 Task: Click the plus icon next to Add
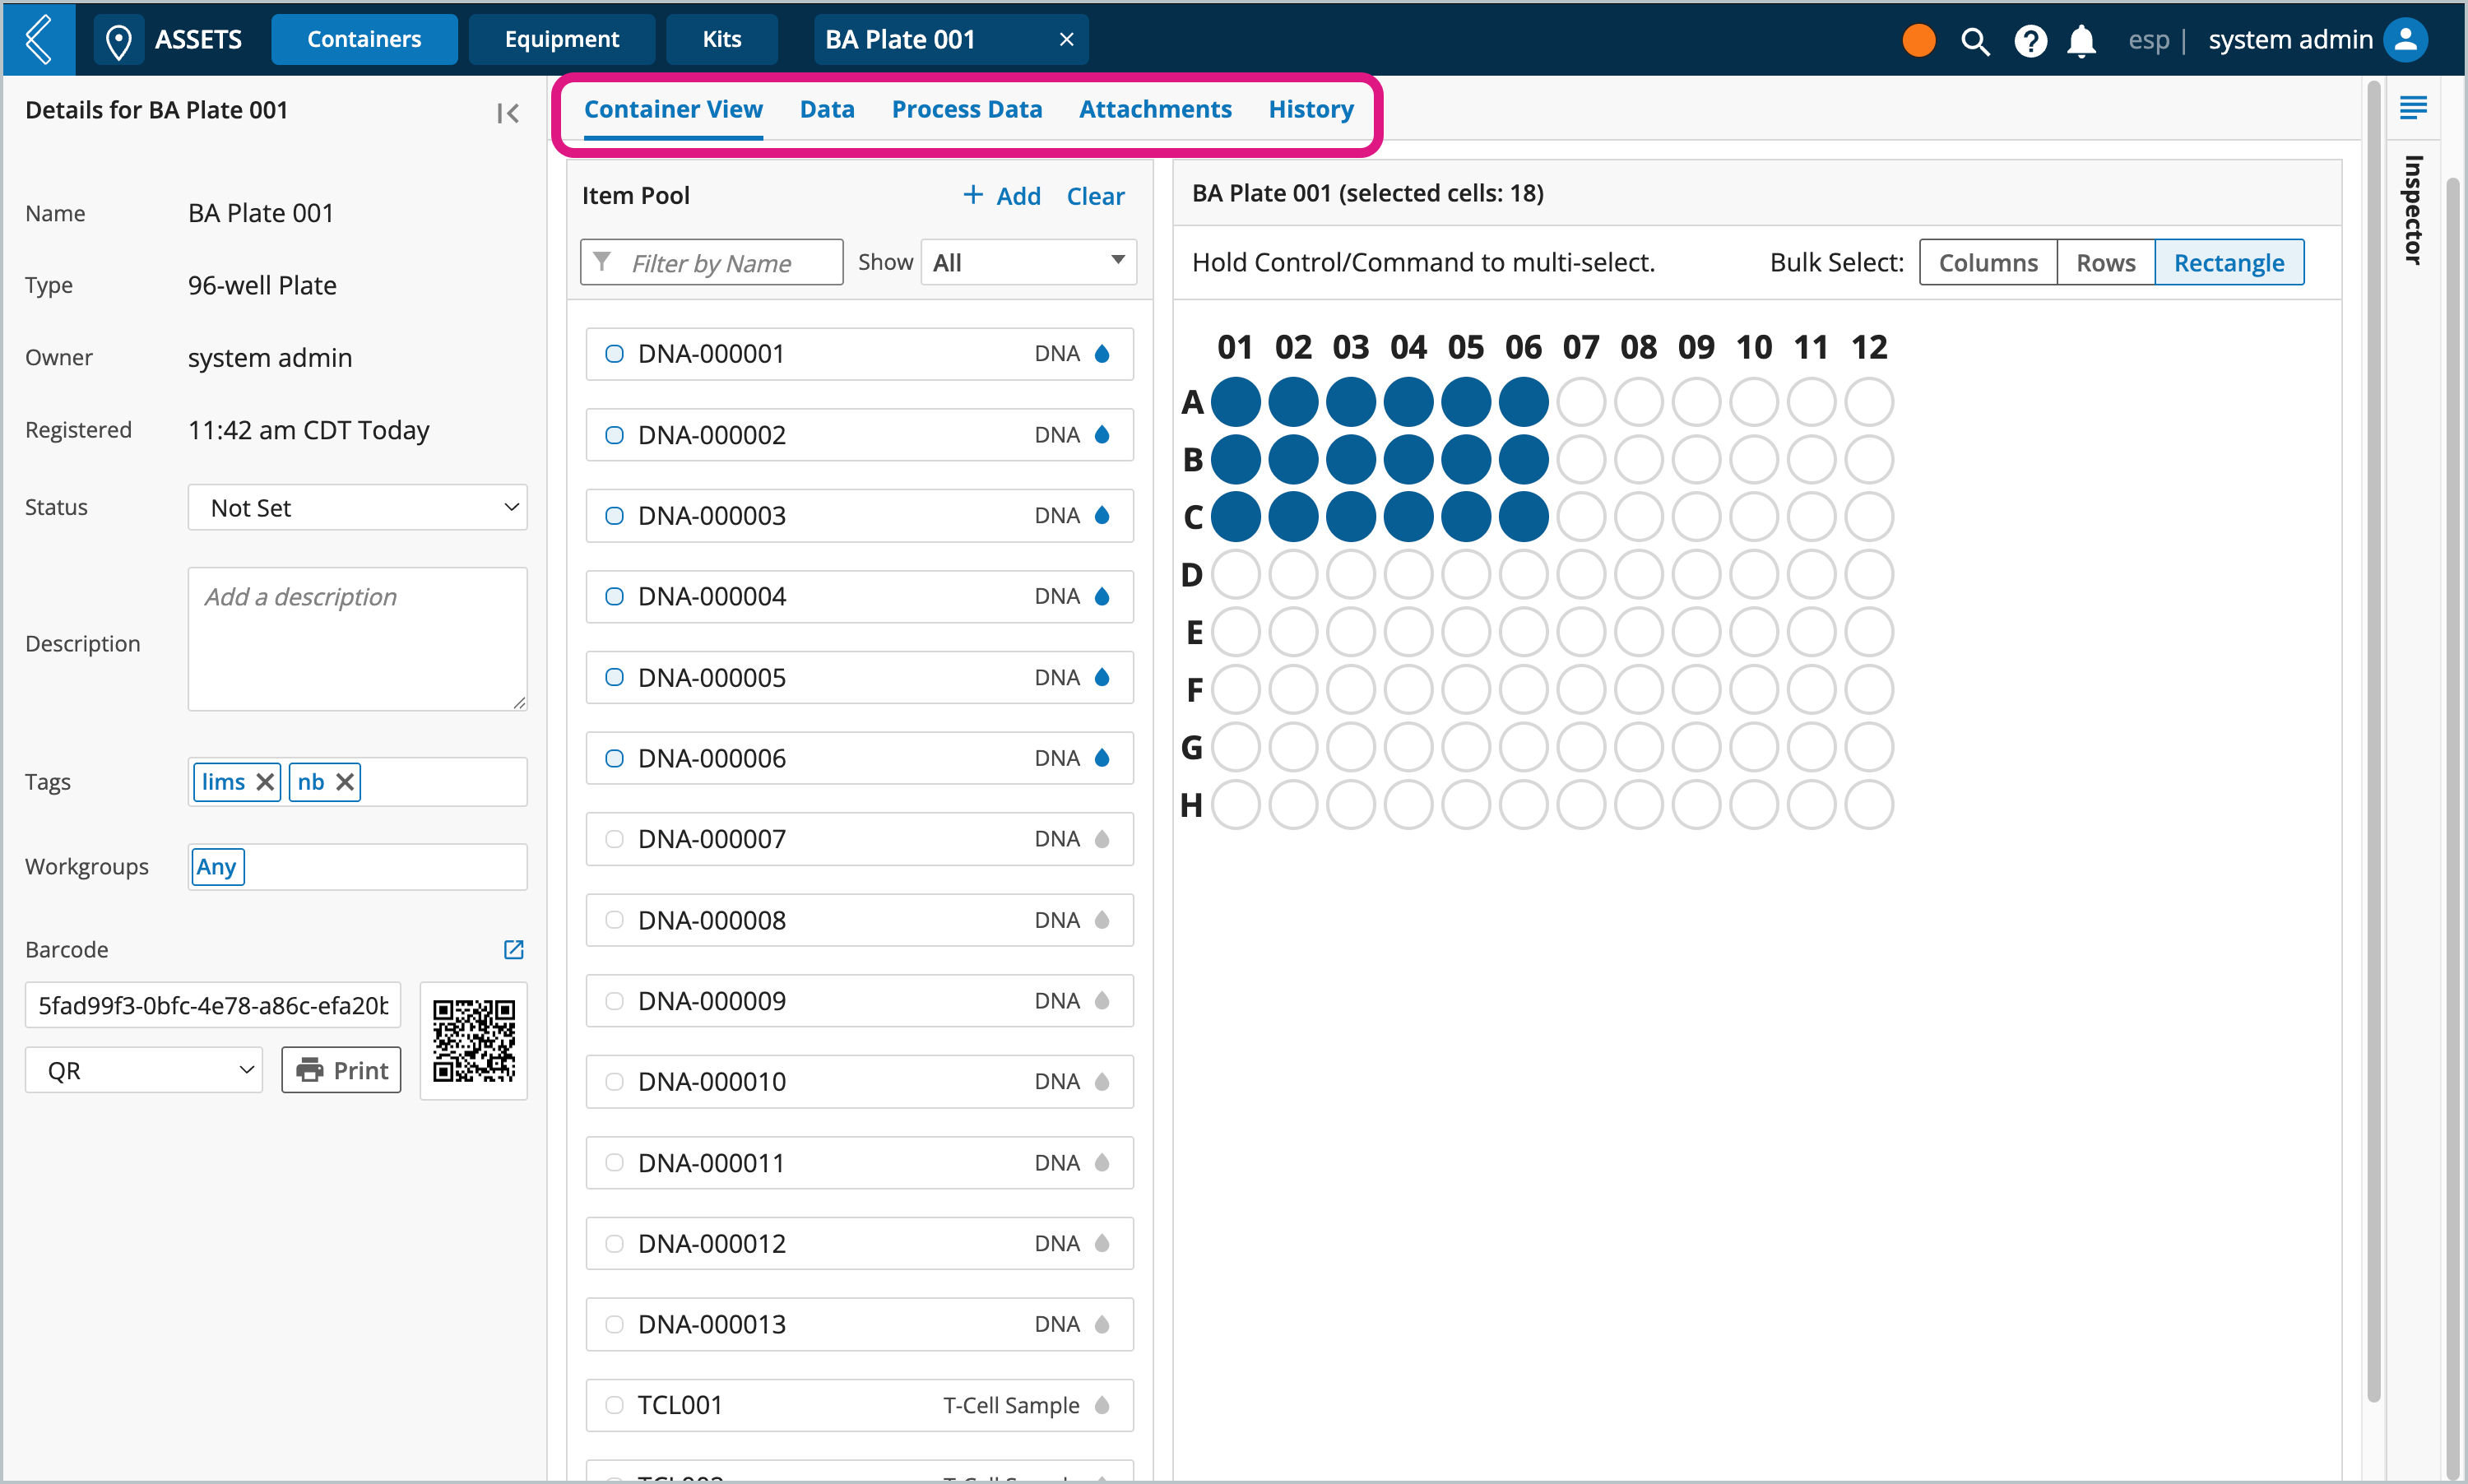(x=972, y=195)
